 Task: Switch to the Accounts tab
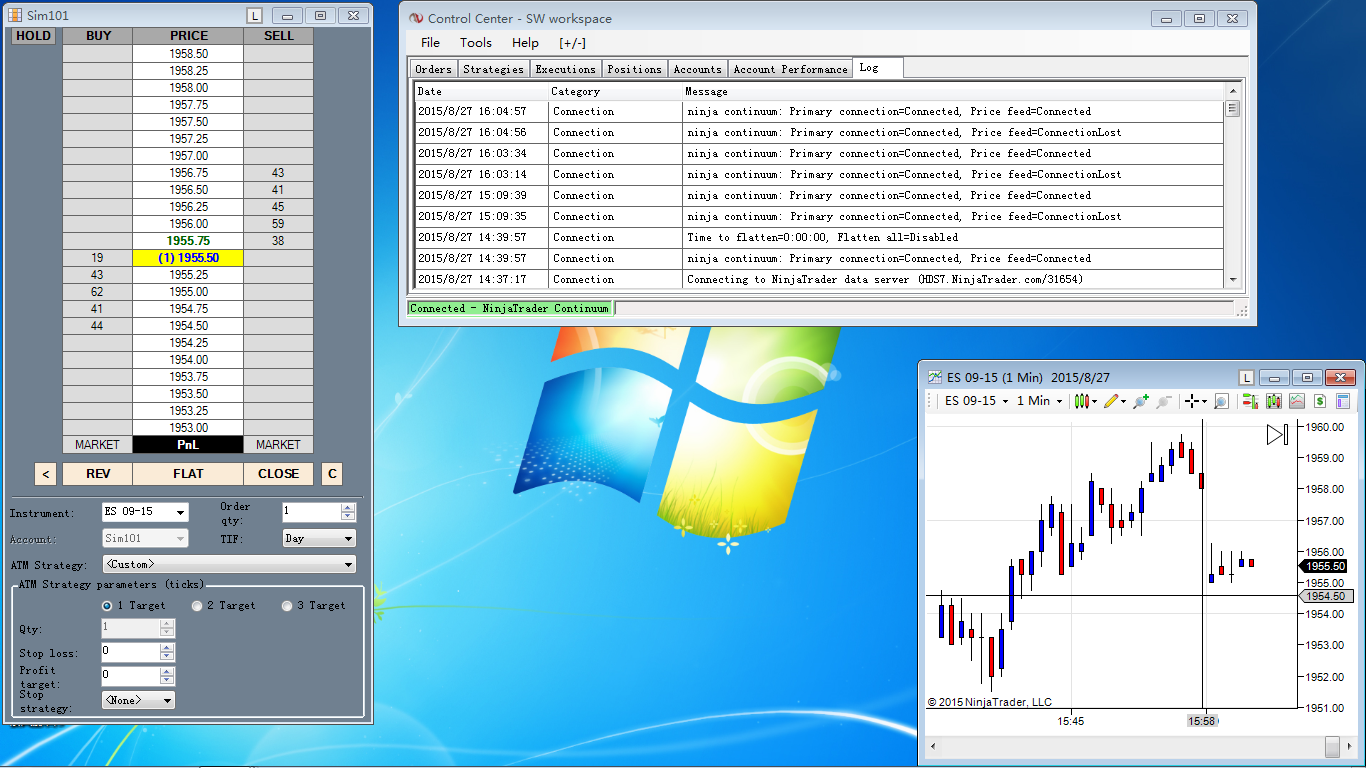698,69
